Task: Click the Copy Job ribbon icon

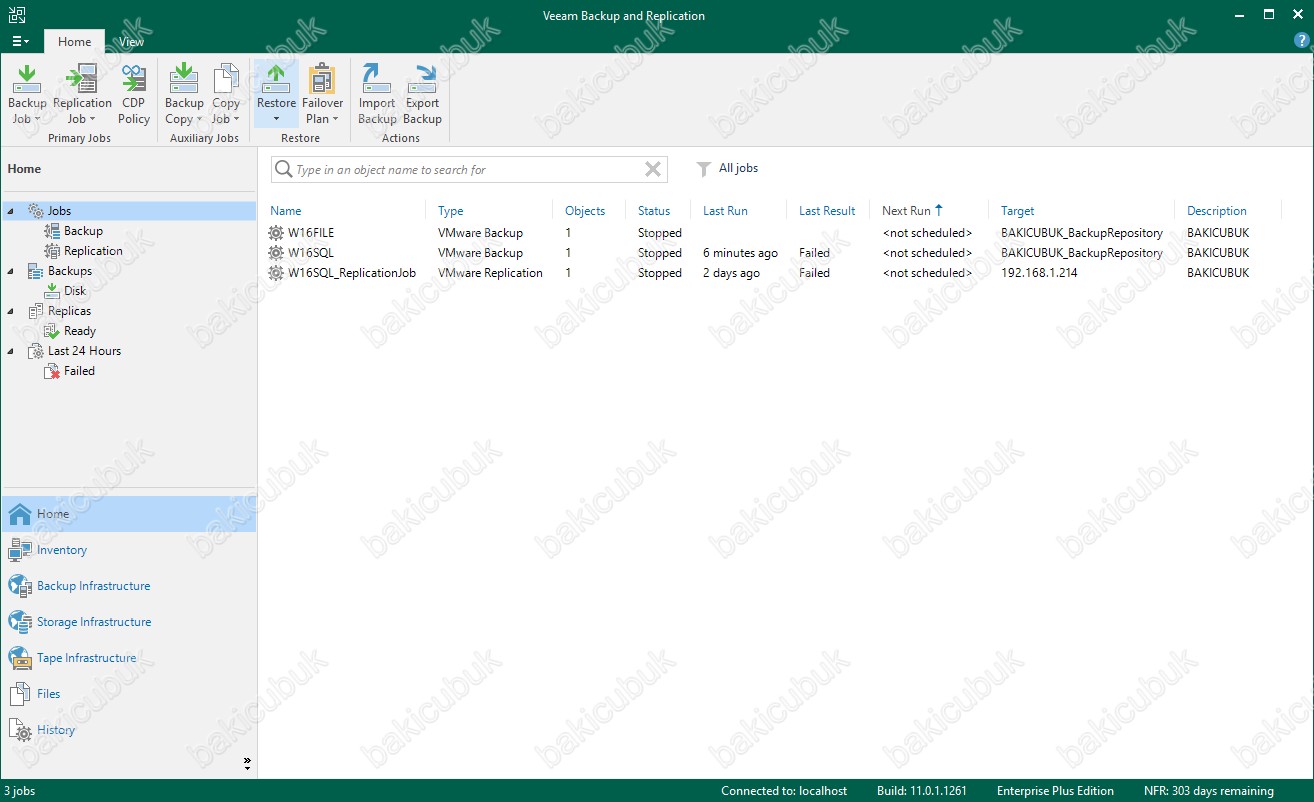Action: coord(226,79)
